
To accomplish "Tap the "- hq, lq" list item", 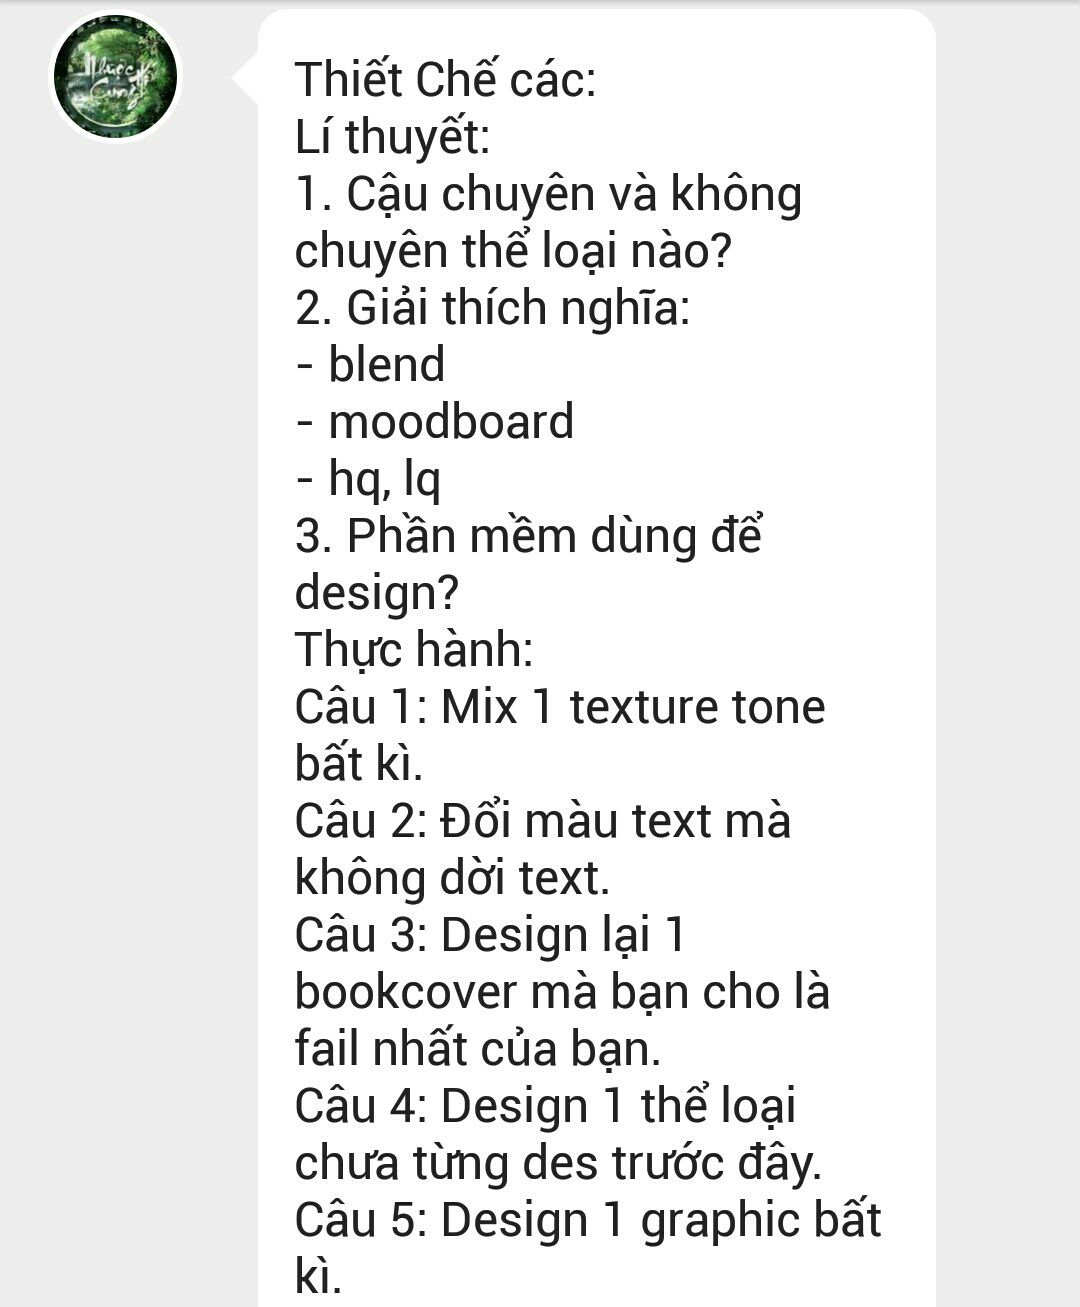I will tap(368, 481).
